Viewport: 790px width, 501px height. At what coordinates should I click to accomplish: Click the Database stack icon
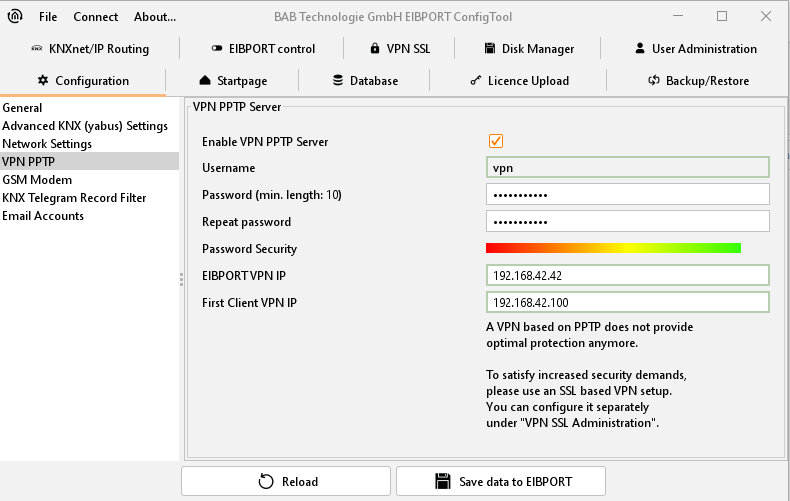(338, 80)
